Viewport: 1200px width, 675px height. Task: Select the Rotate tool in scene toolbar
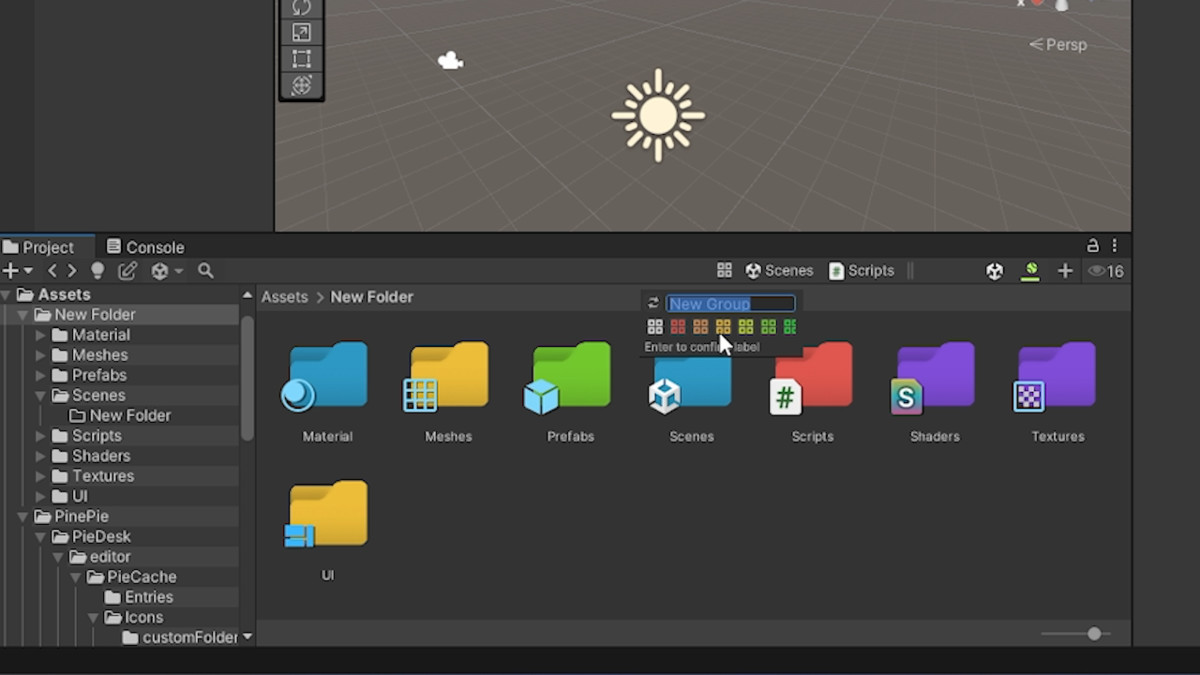tap(301, 7)
